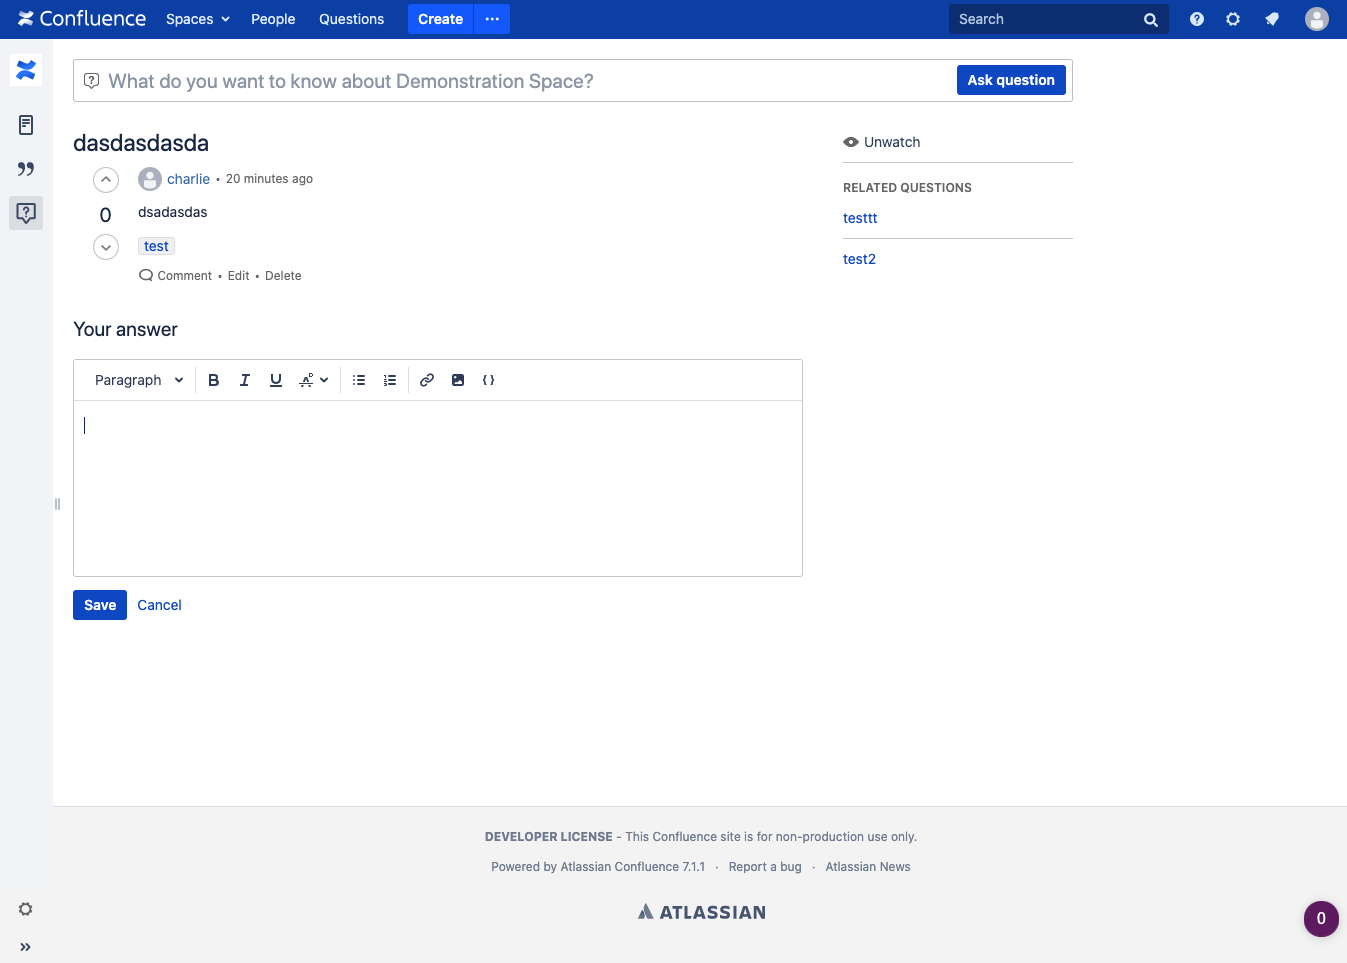The width and height of the screenshot is (1347, 963).
Task: Go to People in top navigation
Action: [273, 19]
